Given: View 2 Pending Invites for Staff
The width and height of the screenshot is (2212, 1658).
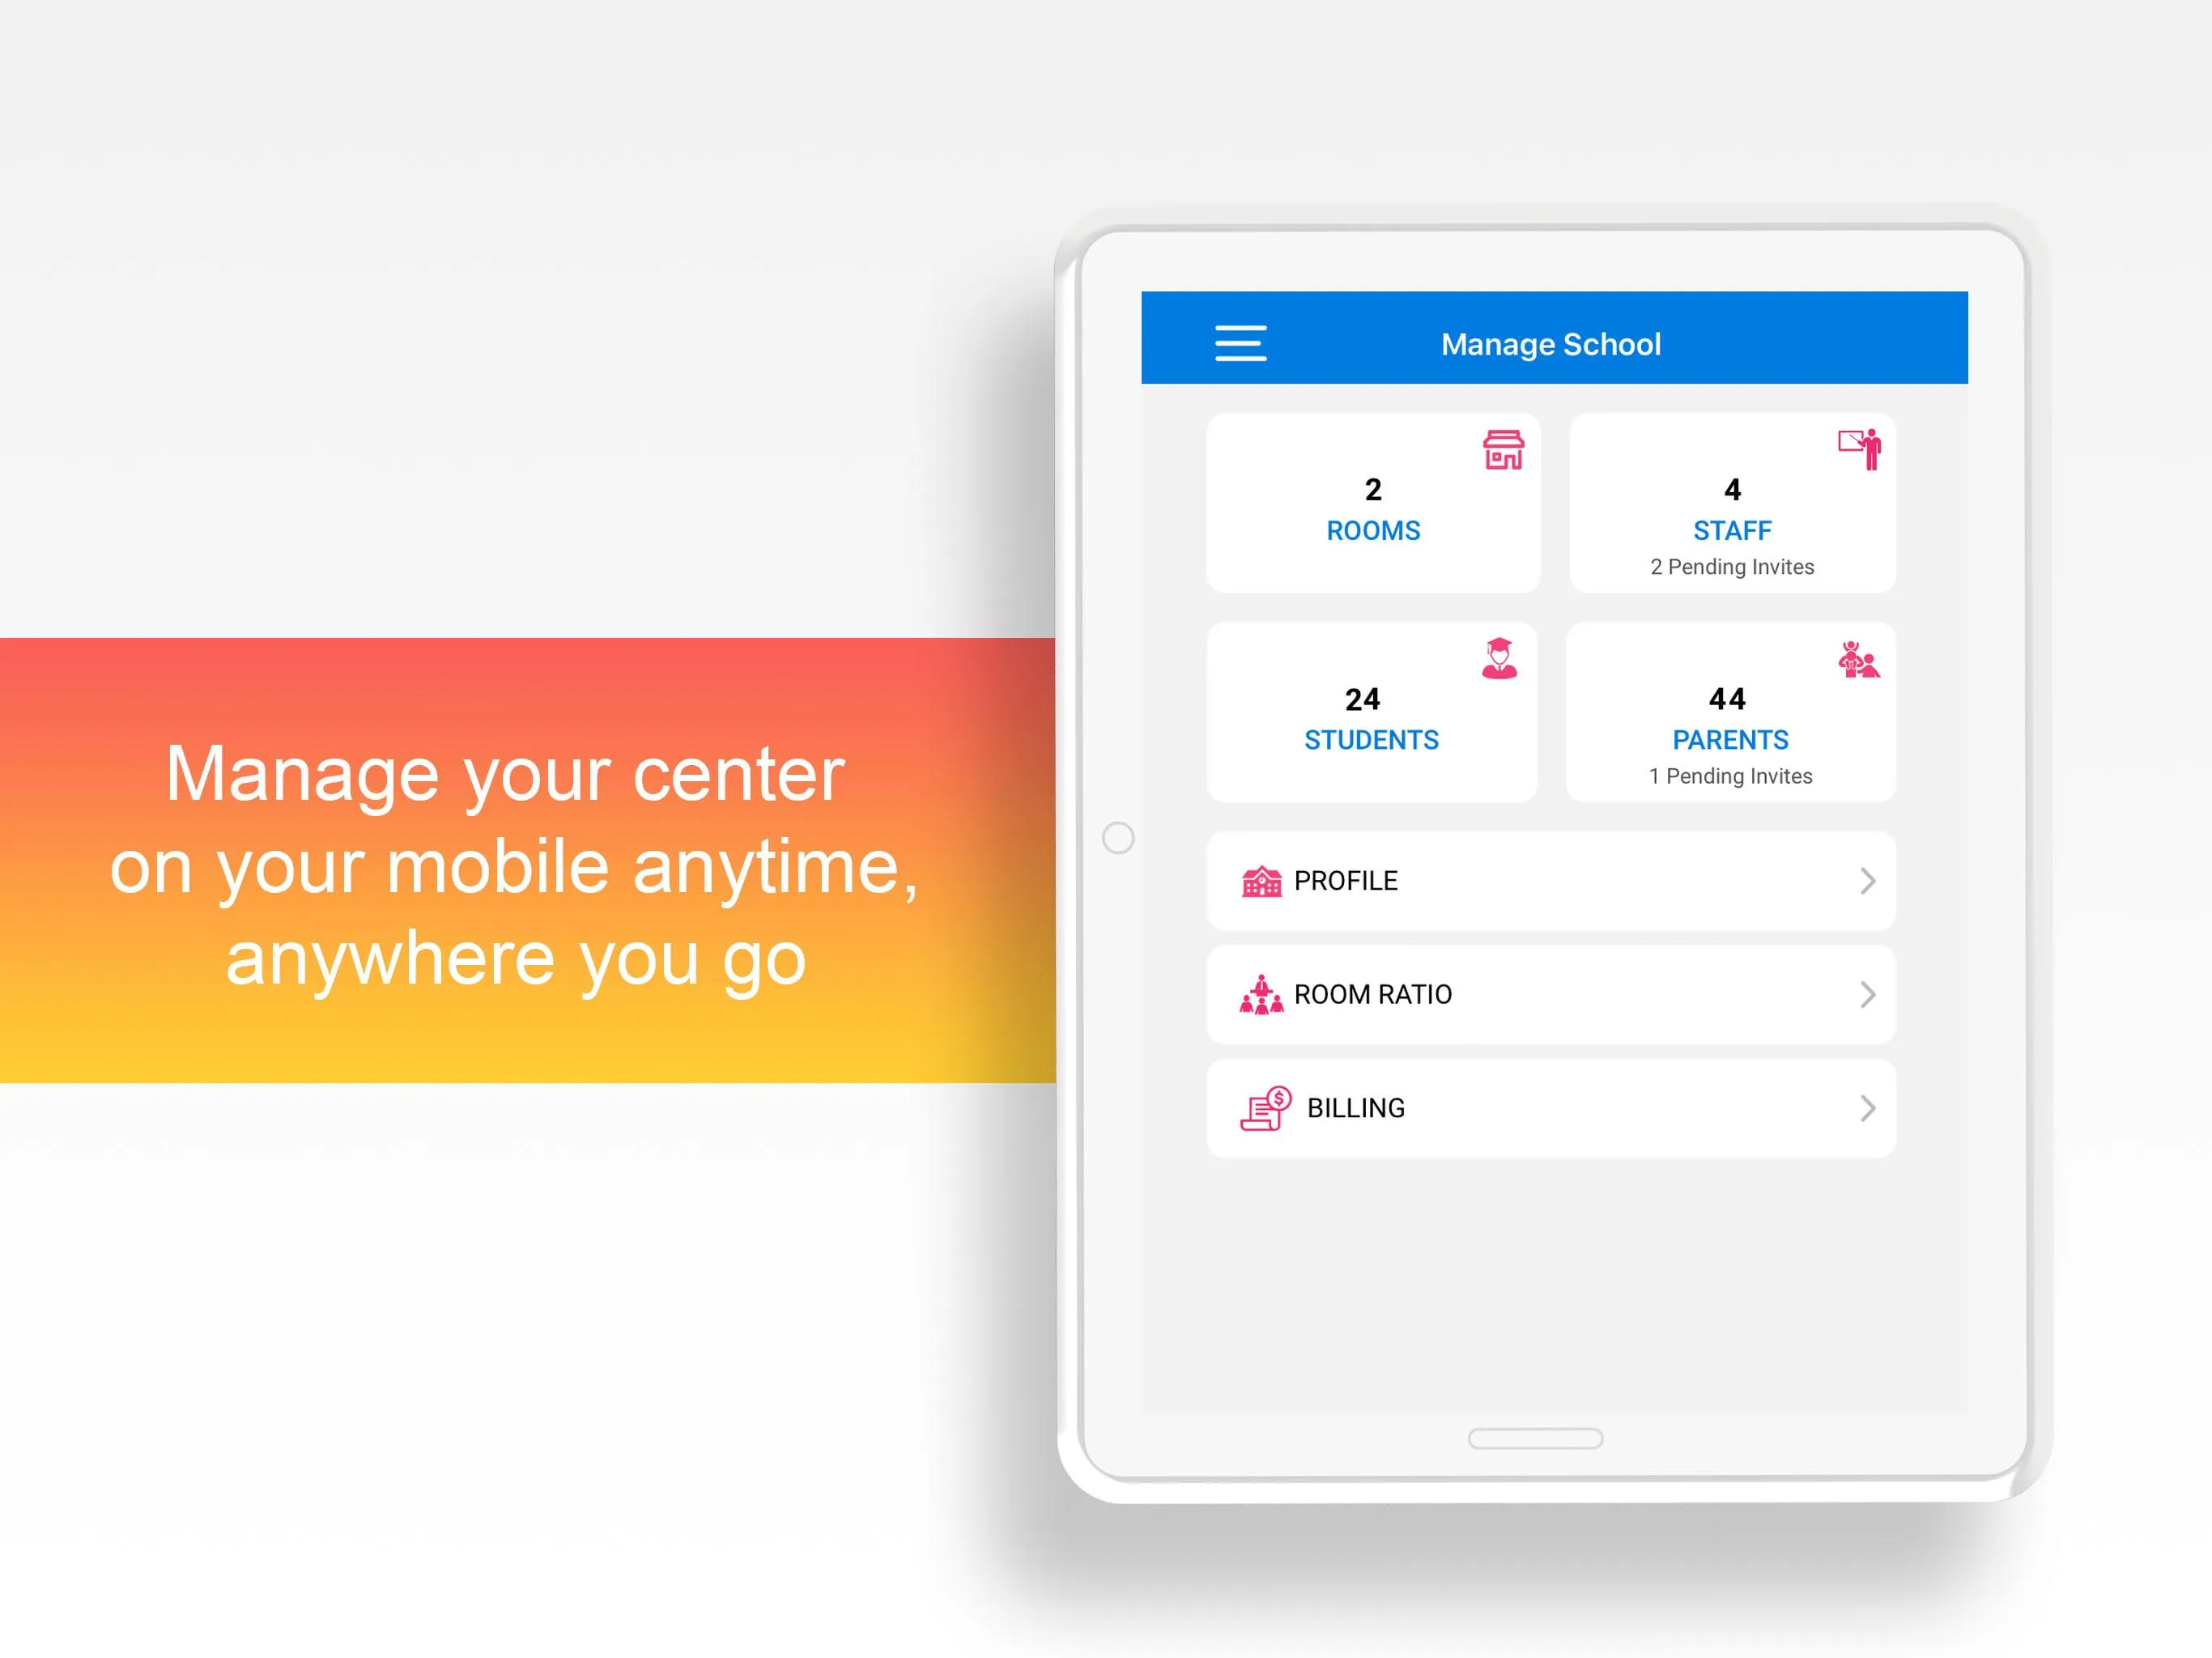Looking at the screenshot, I should 1731,564.
